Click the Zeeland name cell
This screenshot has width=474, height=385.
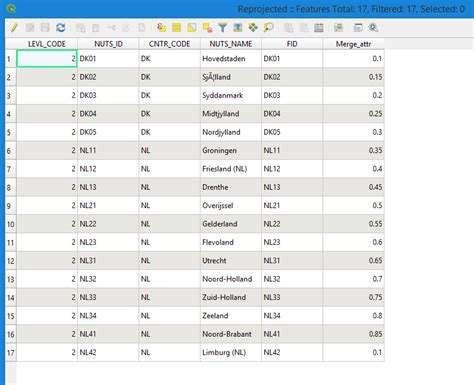pyautogui.click(x=231, y=315)
